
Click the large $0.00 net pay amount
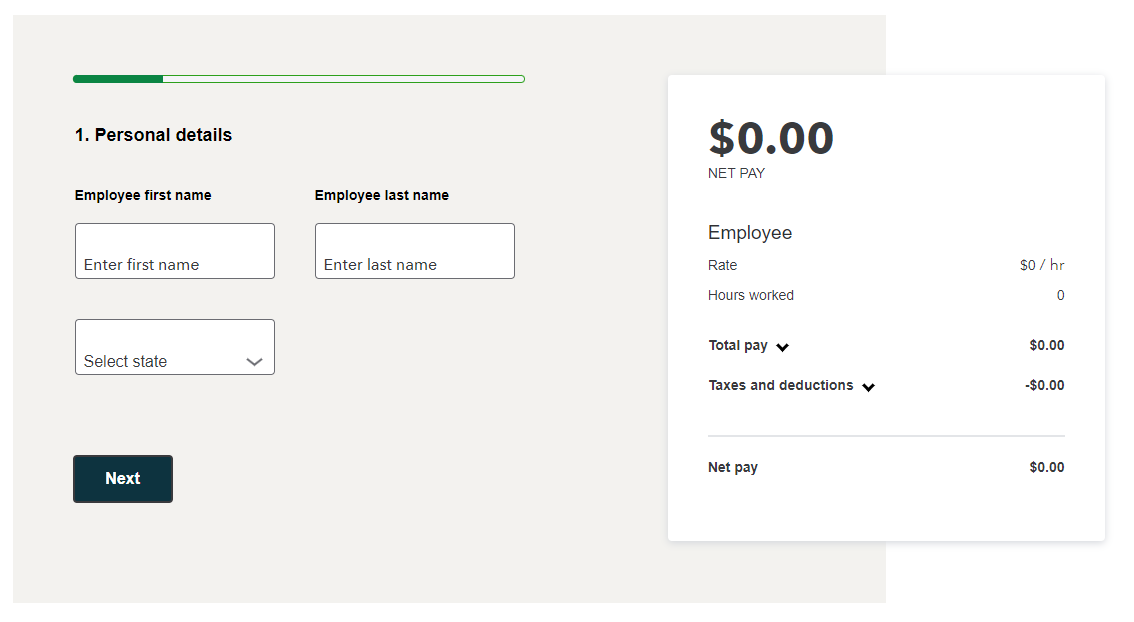771,138
